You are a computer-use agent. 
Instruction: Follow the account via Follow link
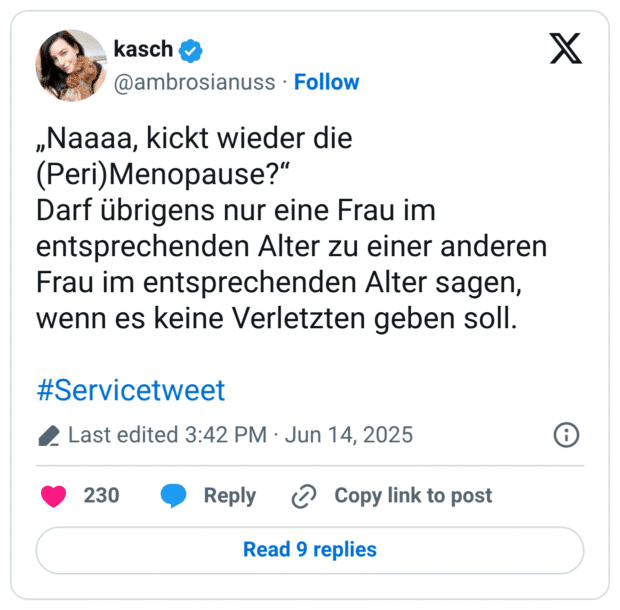point(326,82)
